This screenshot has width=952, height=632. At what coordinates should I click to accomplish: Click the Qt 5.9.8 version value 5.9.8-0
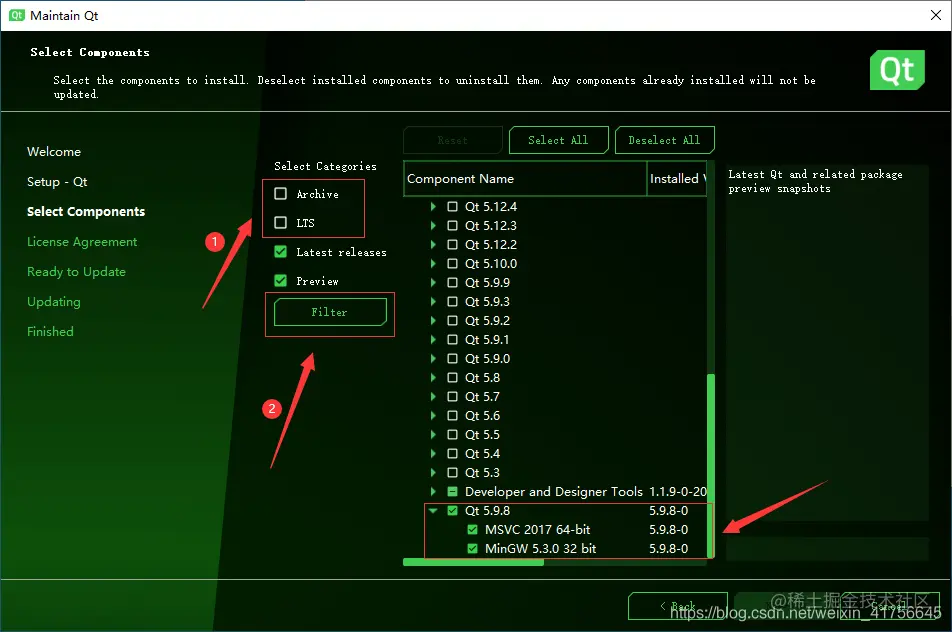tap(668, 511)
